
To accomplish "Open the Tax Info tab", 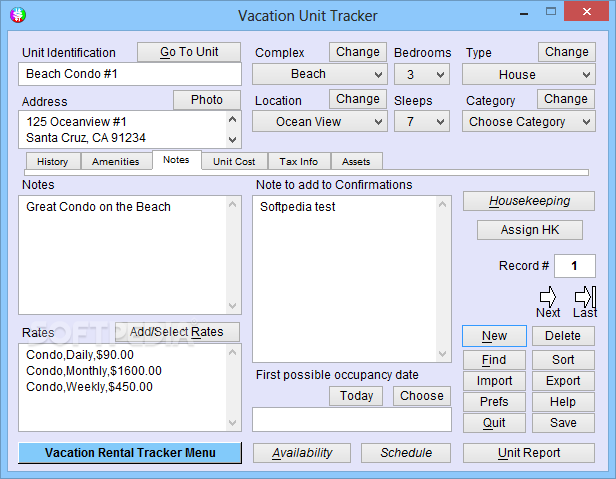I will (299, 162).
